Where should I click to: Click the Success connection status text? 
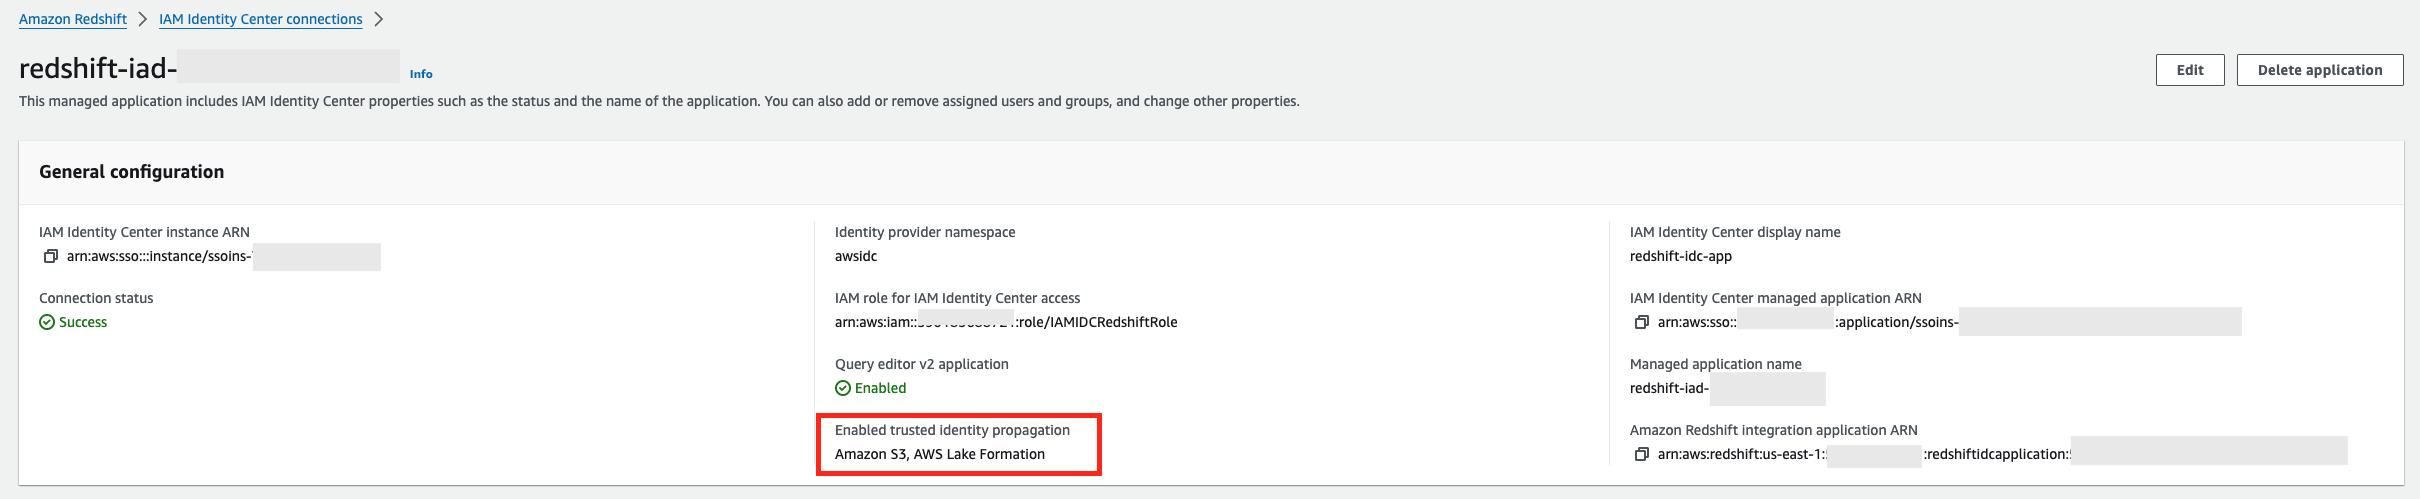click(83, 322)
